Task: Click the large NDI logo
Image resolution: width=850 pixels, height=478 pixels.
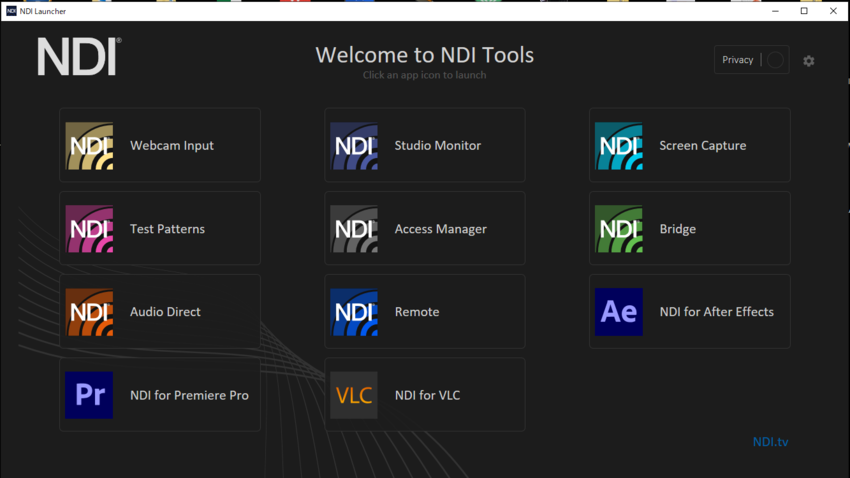Action: point(79,57)
